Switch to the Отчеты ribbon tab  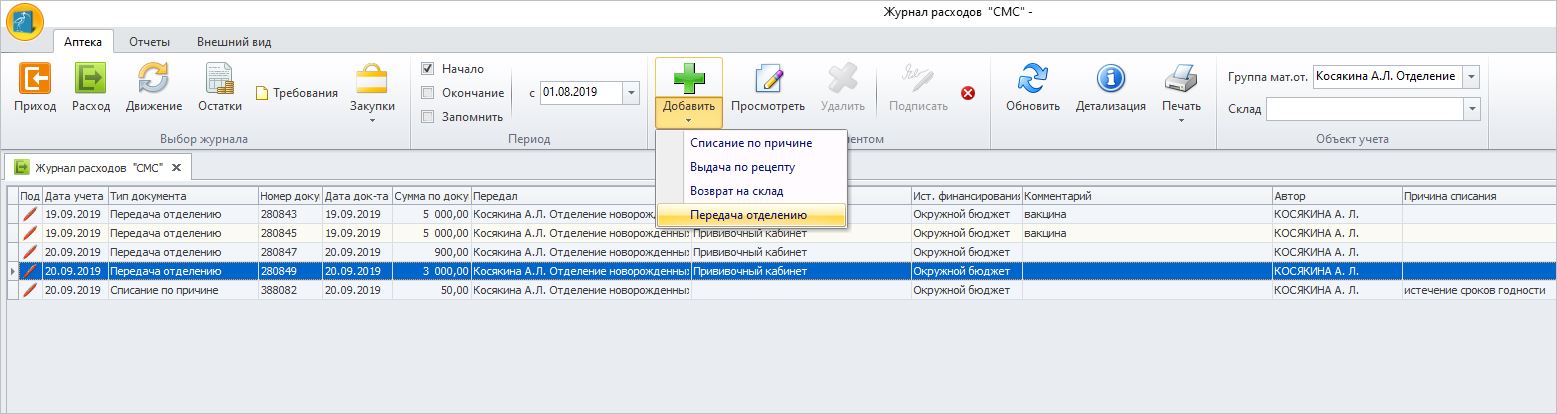click(149, 42)
